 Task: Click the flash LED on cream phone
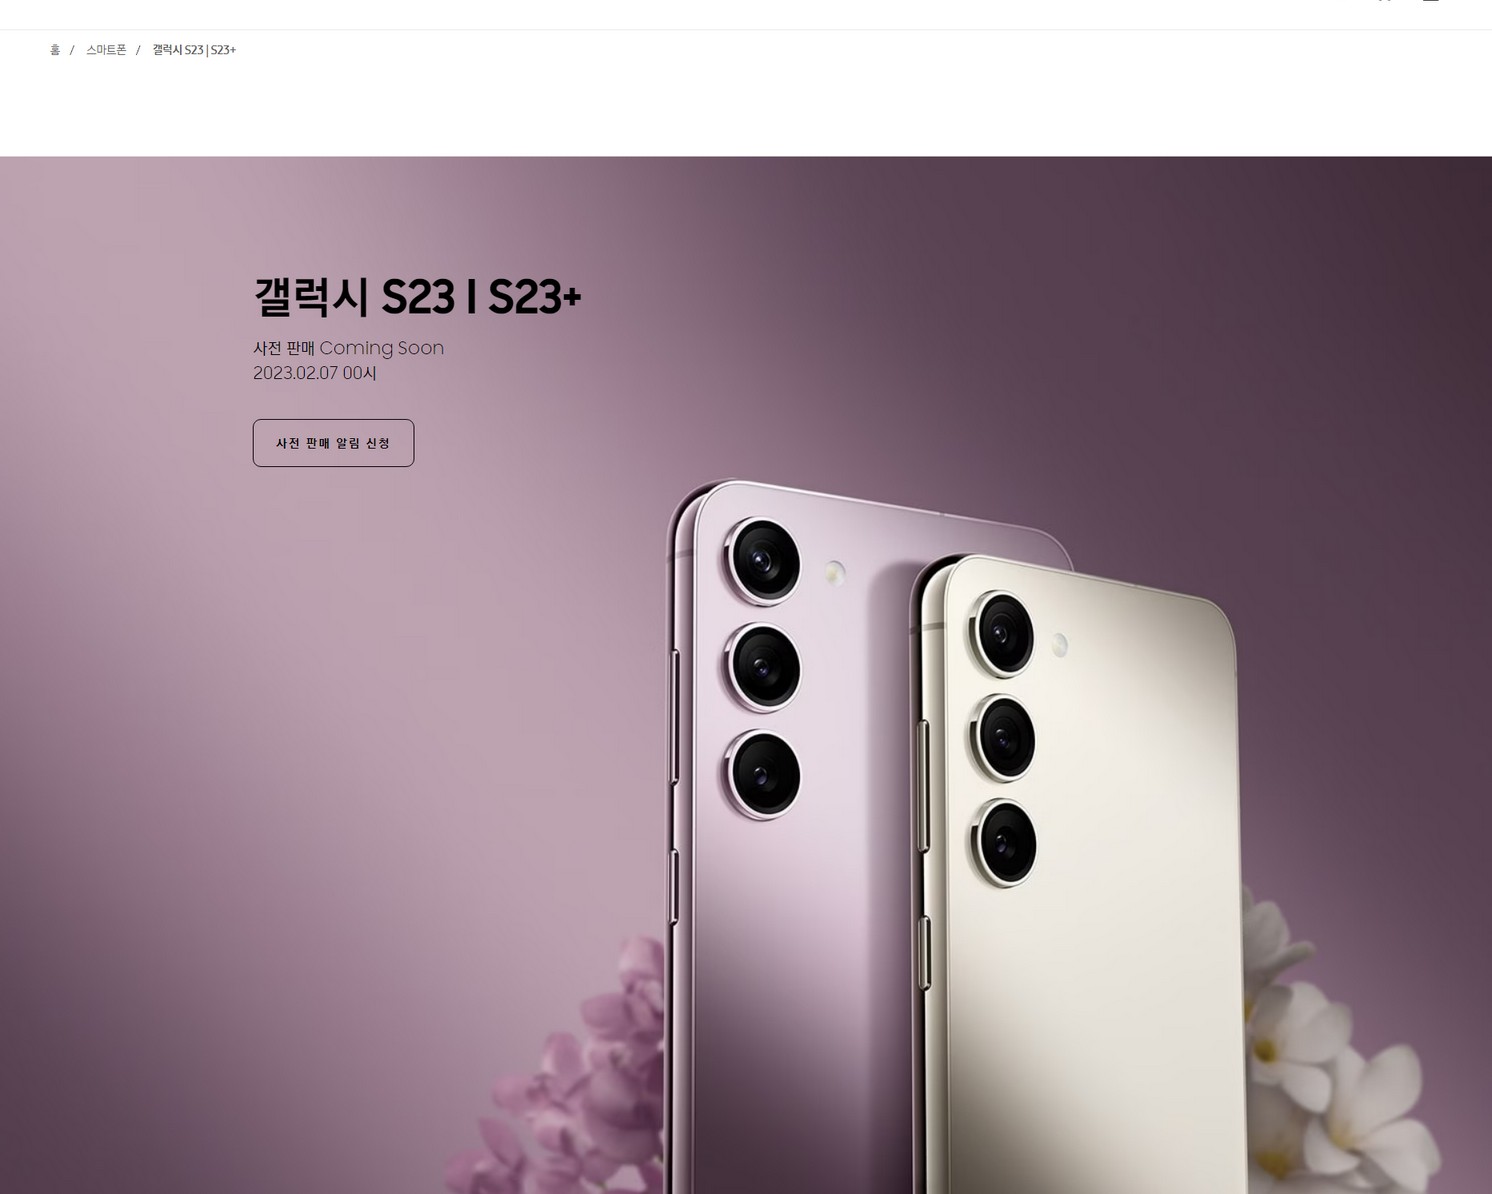[1059, 645]
